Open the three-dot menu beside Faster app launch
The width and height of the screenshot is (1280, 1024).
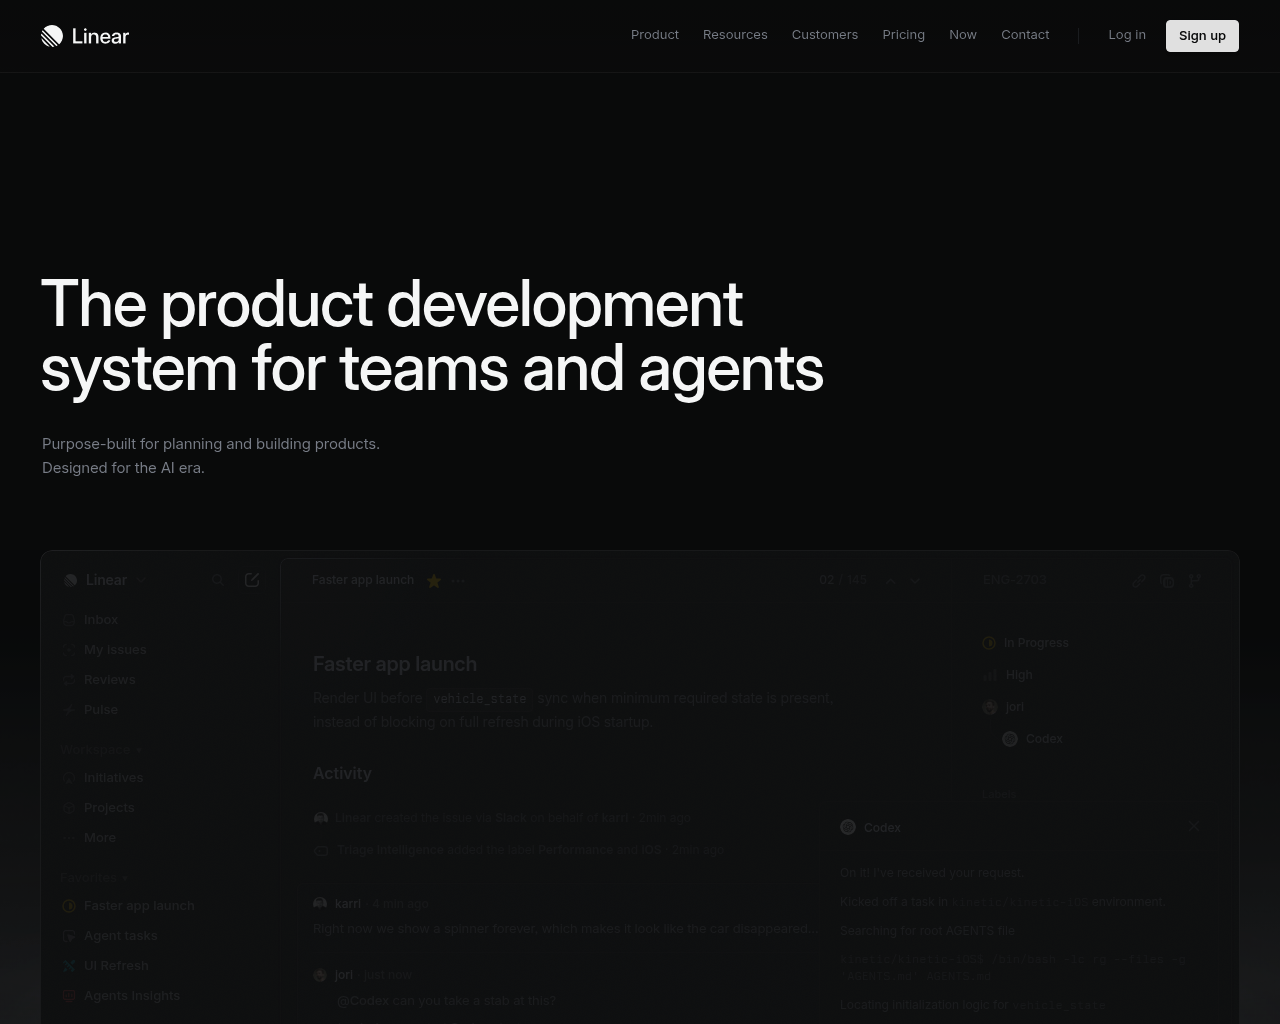tap(457, 580)
